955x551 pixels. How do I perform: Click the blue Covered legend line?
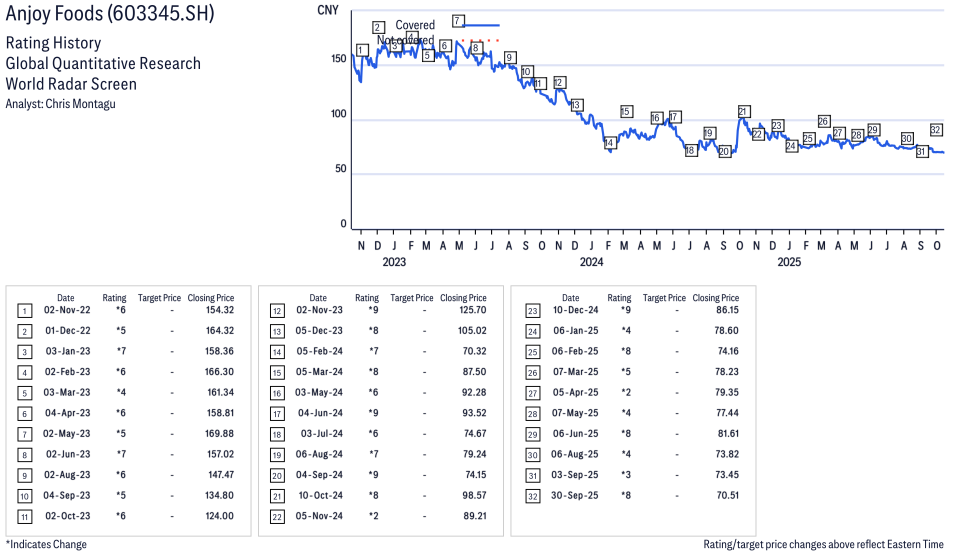[480, 25]
